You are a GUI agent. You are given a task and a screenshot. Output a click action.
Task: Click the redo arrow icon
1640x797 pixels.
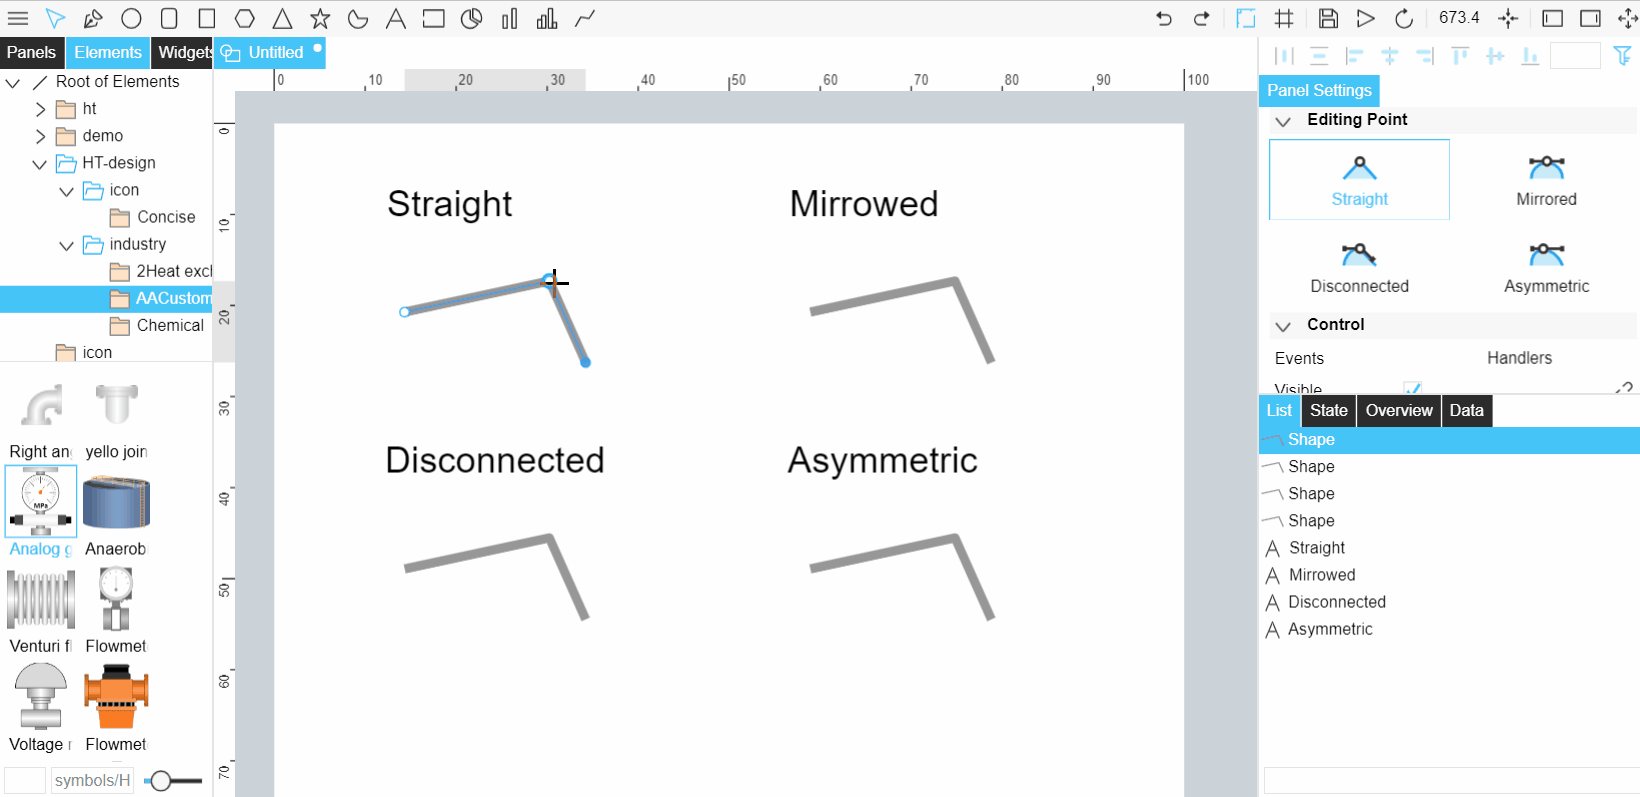[1202, 18]
